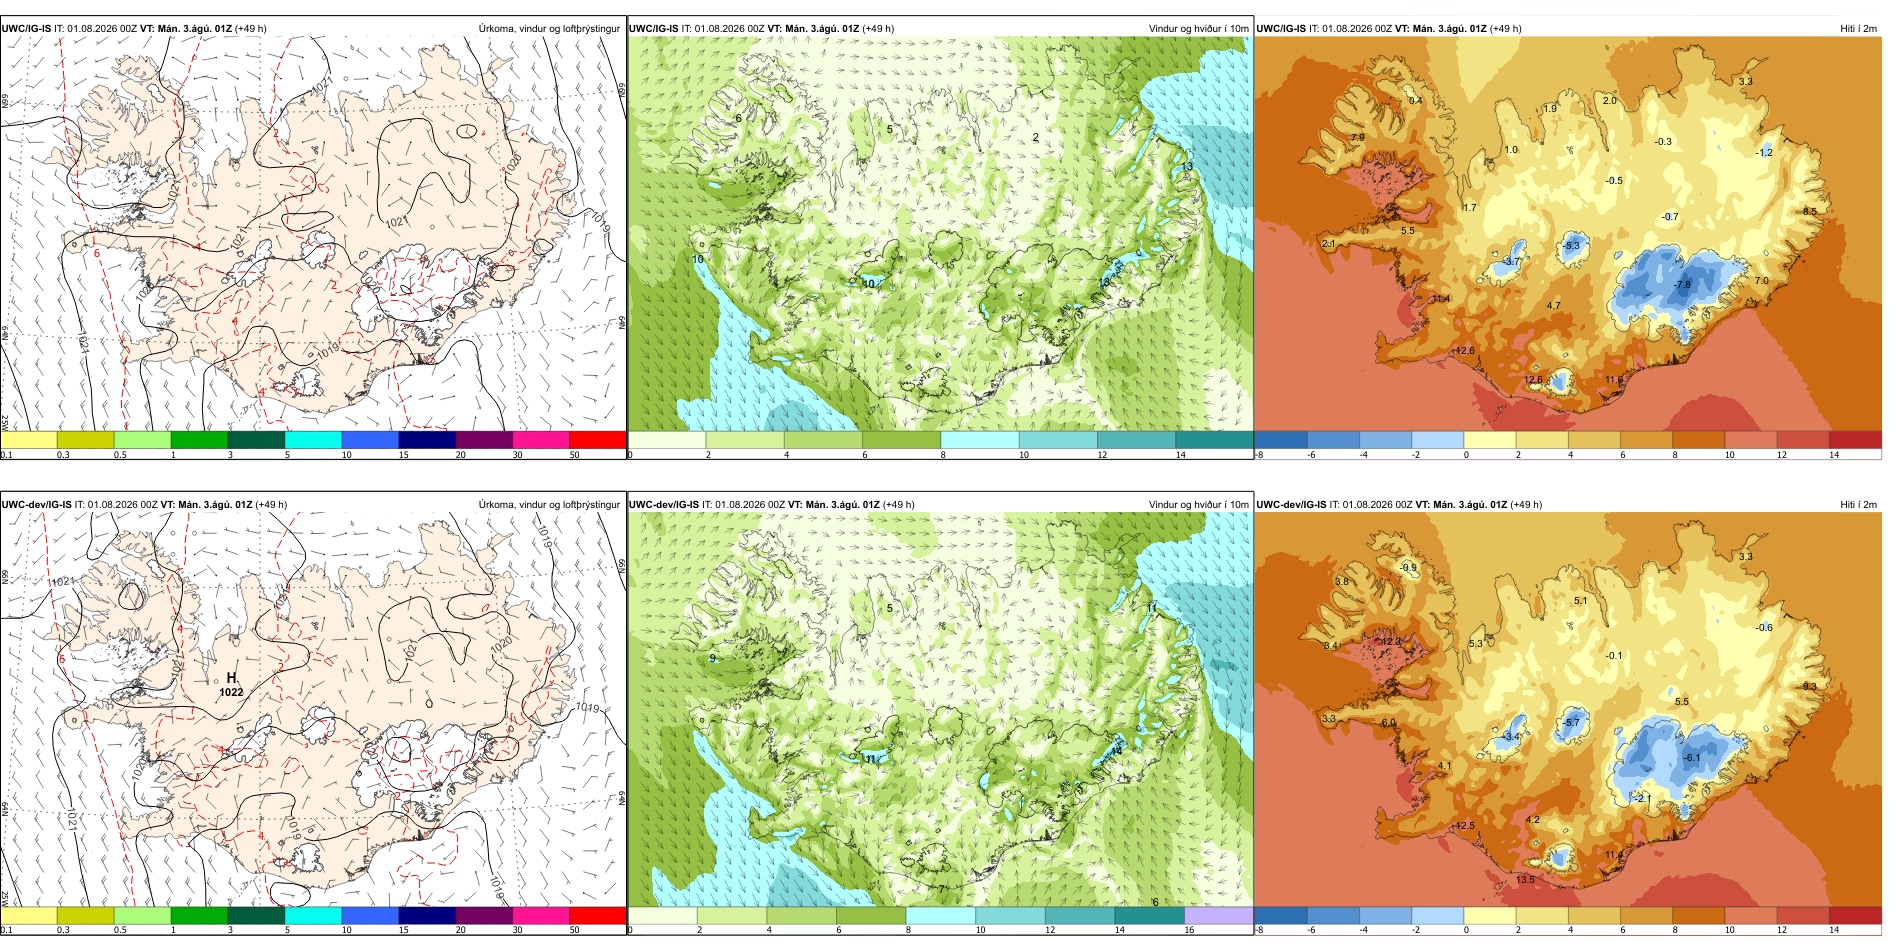Viewport: 1900px width, 950px height.
Task: Open the UWC/IG-IS 2m temperature map
Action: (1568, 234)
